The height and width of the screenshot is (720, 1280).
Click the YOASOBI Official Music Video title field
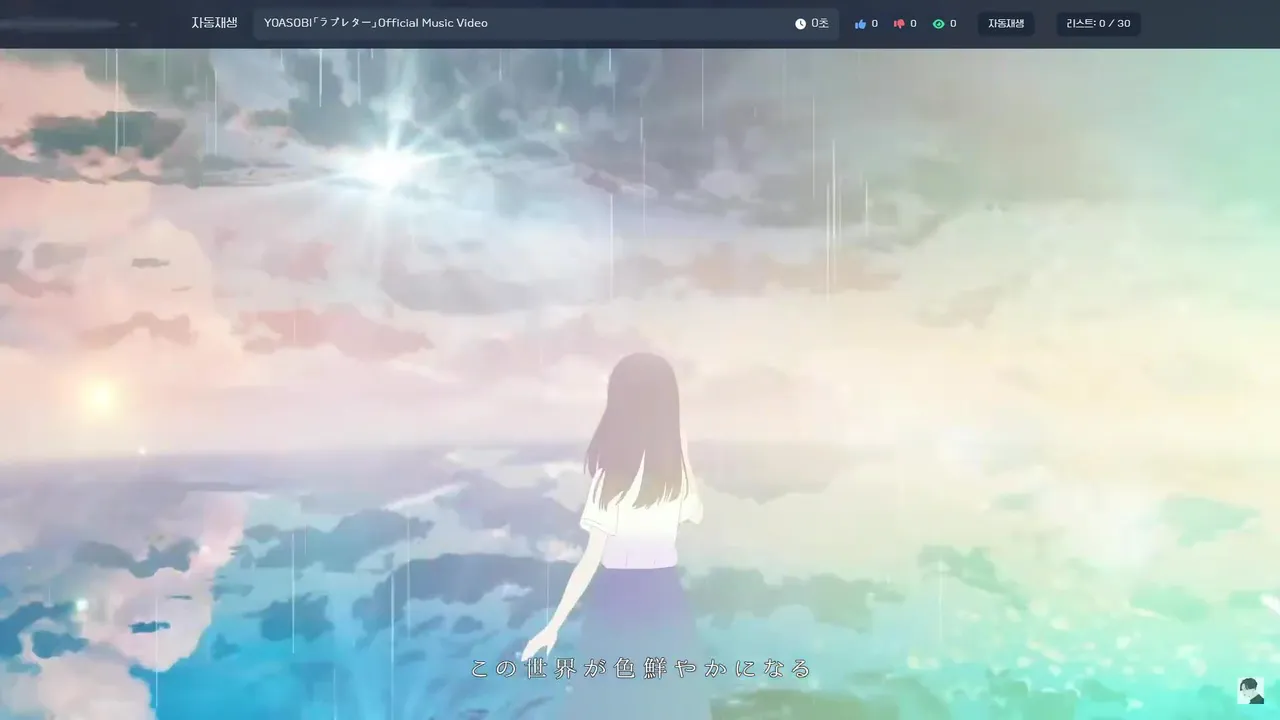pyautogui.click(x=546, y=24)
